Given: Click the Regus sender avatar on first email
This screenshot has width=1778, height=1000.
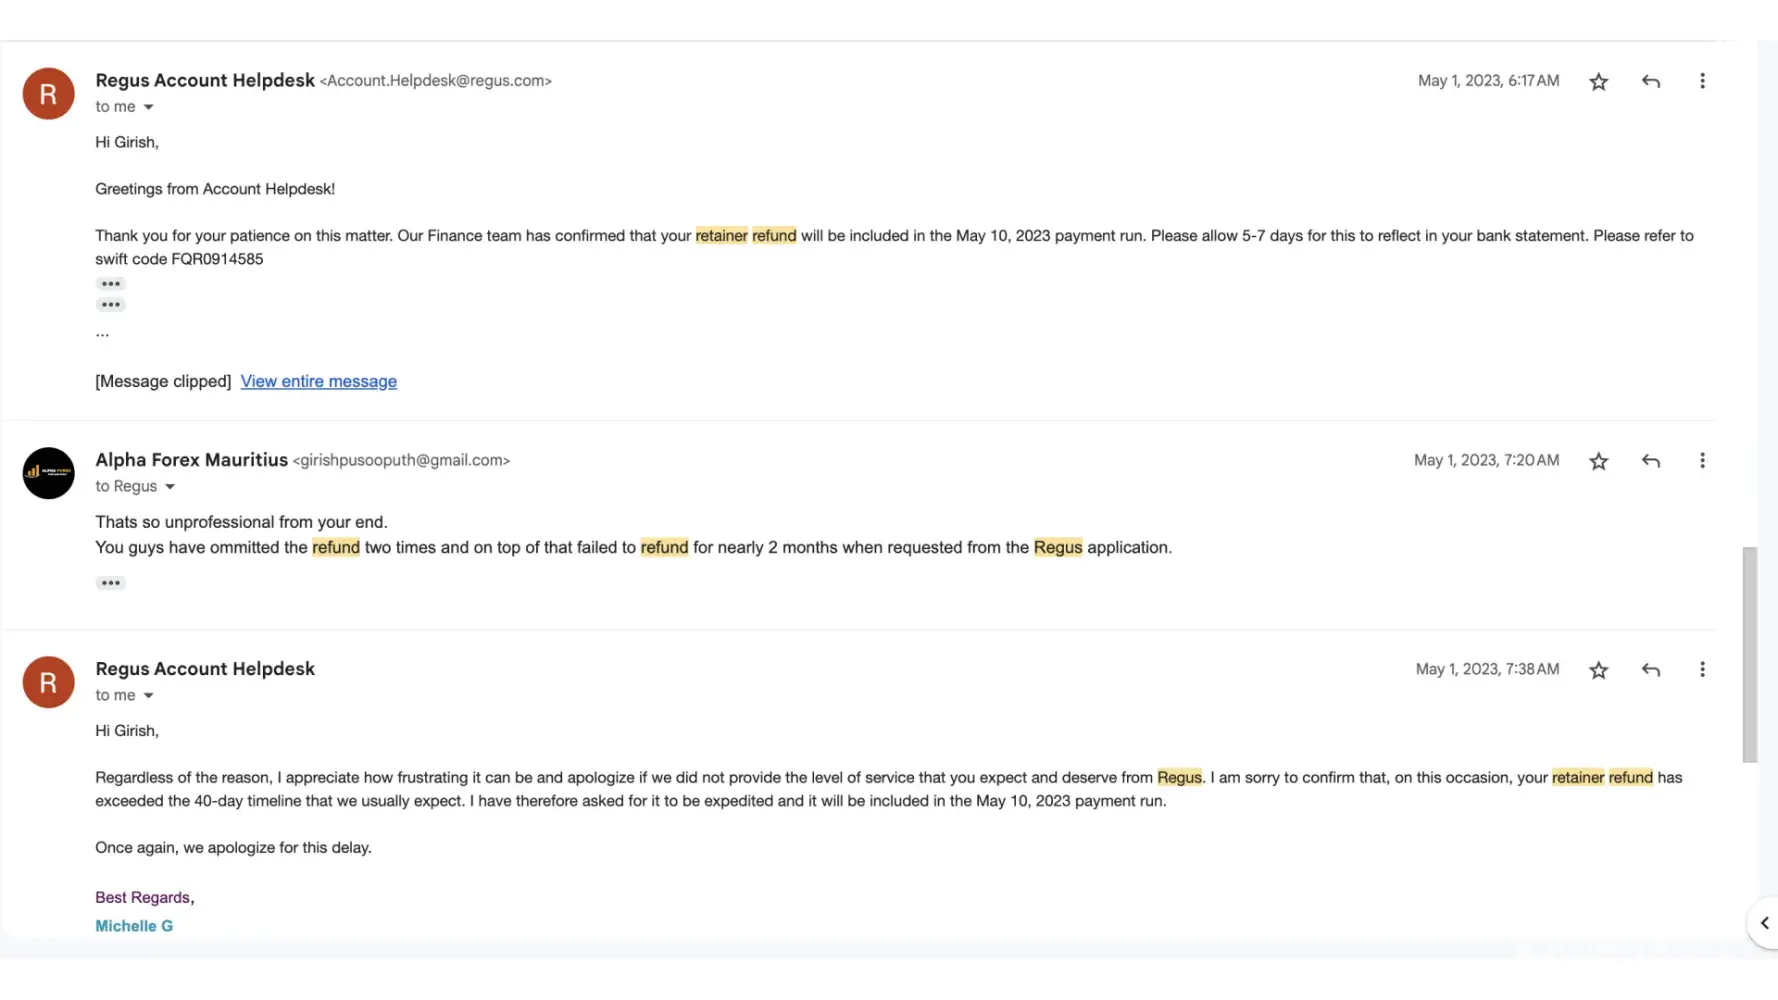Looking at the screenshot, I should 48,94.
